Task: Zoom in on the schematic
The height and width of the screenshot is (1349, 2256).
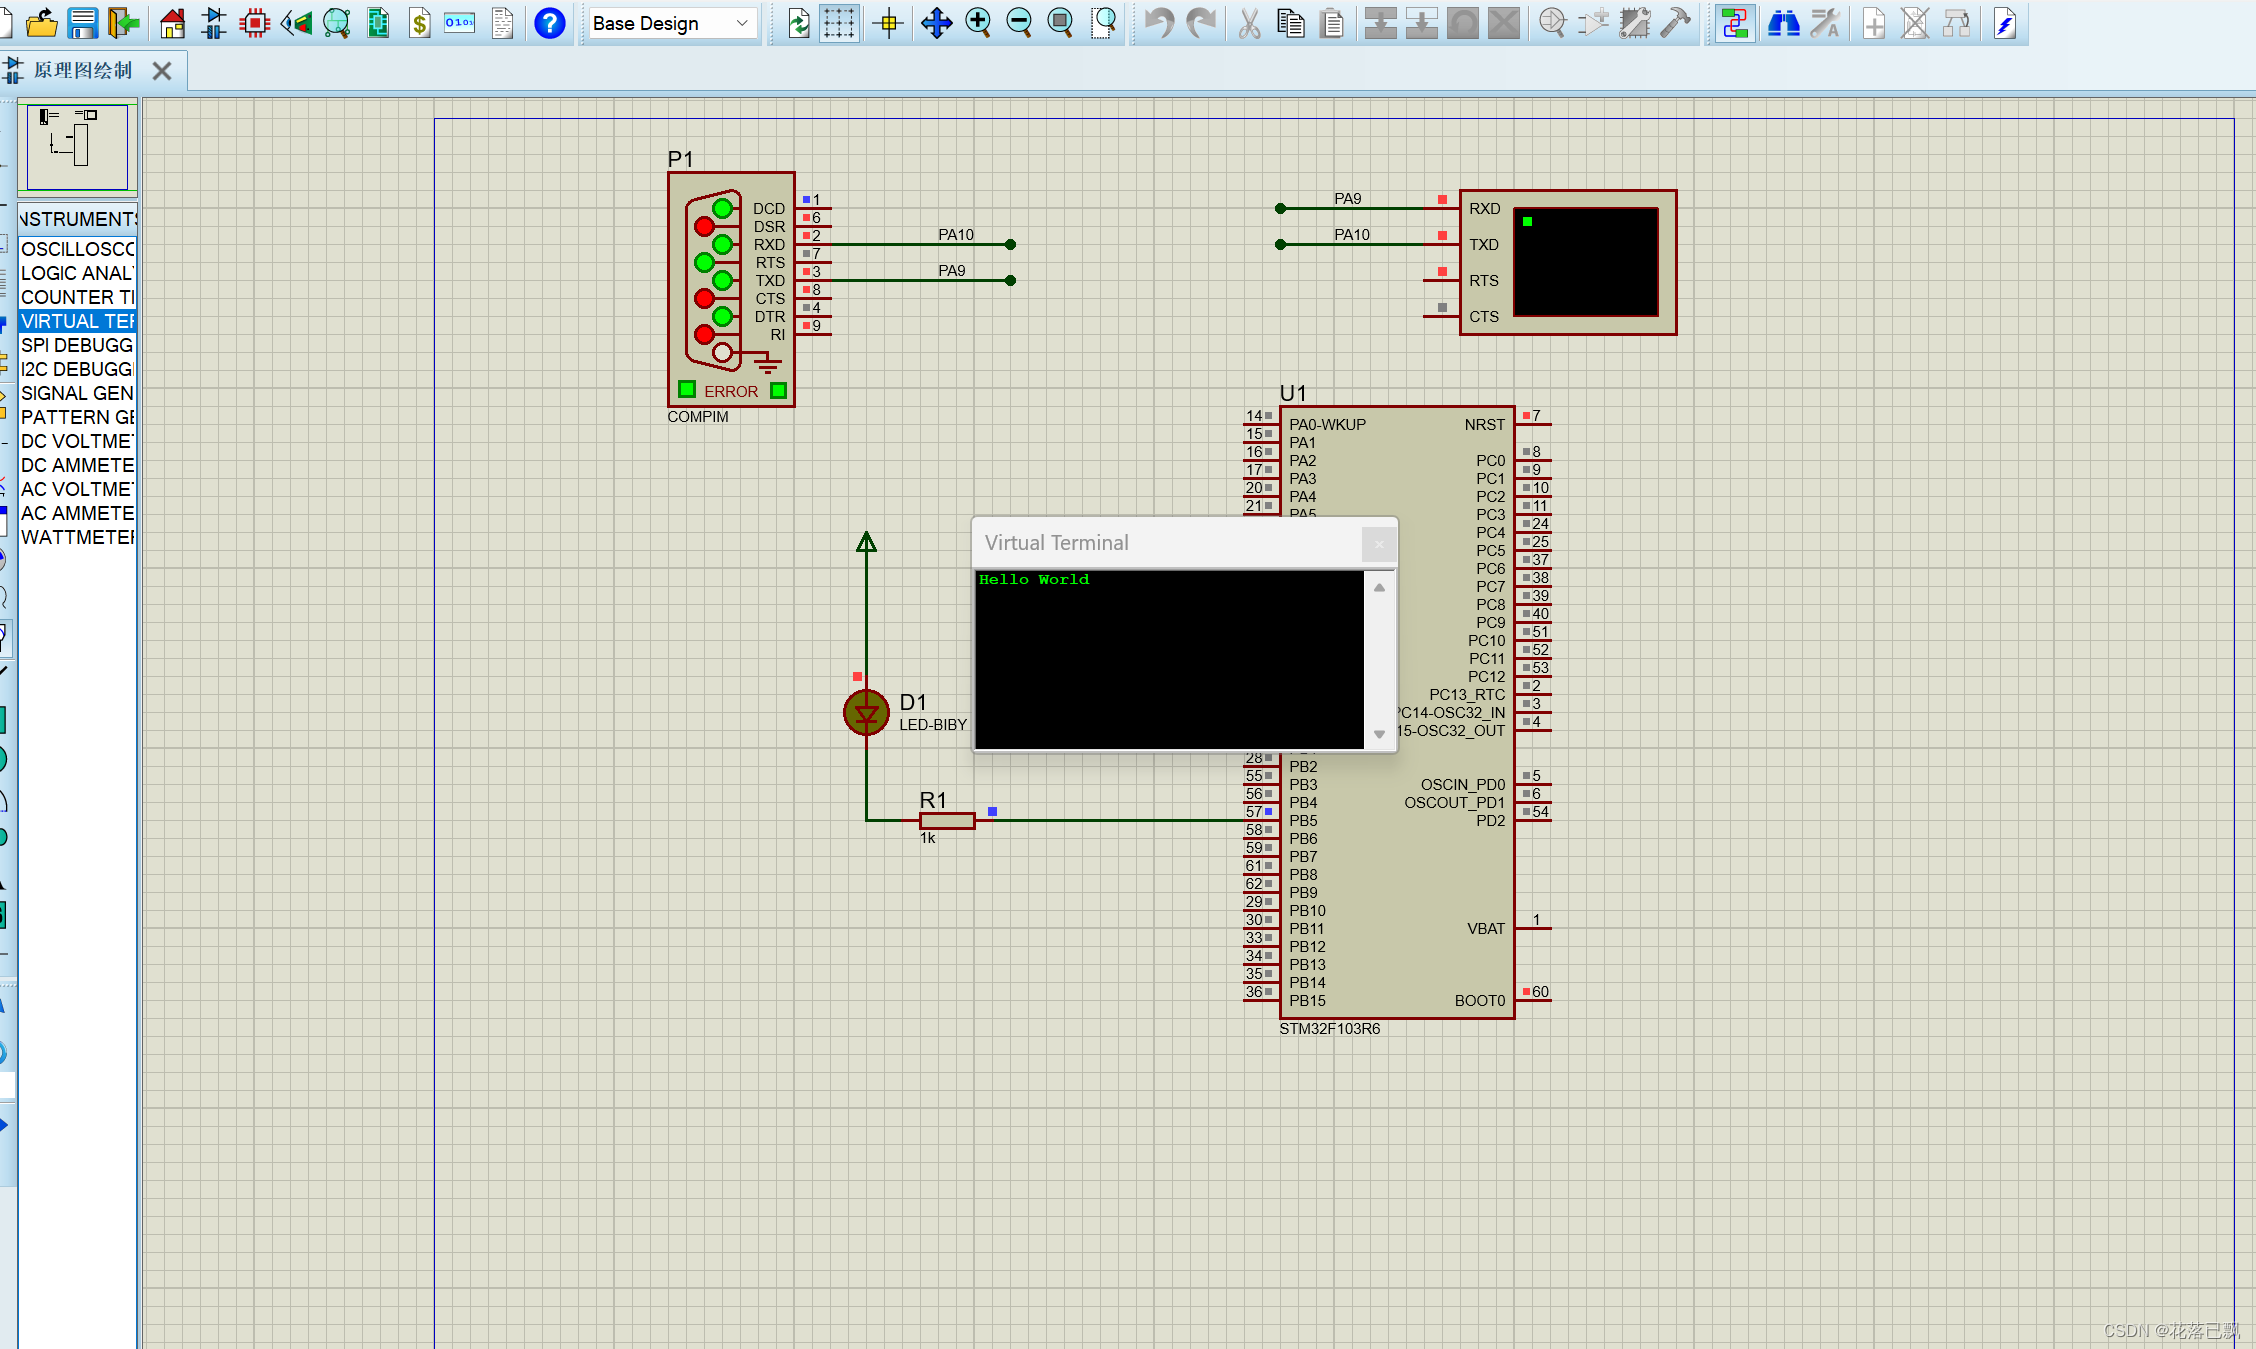Action: (x=978, y=22)
